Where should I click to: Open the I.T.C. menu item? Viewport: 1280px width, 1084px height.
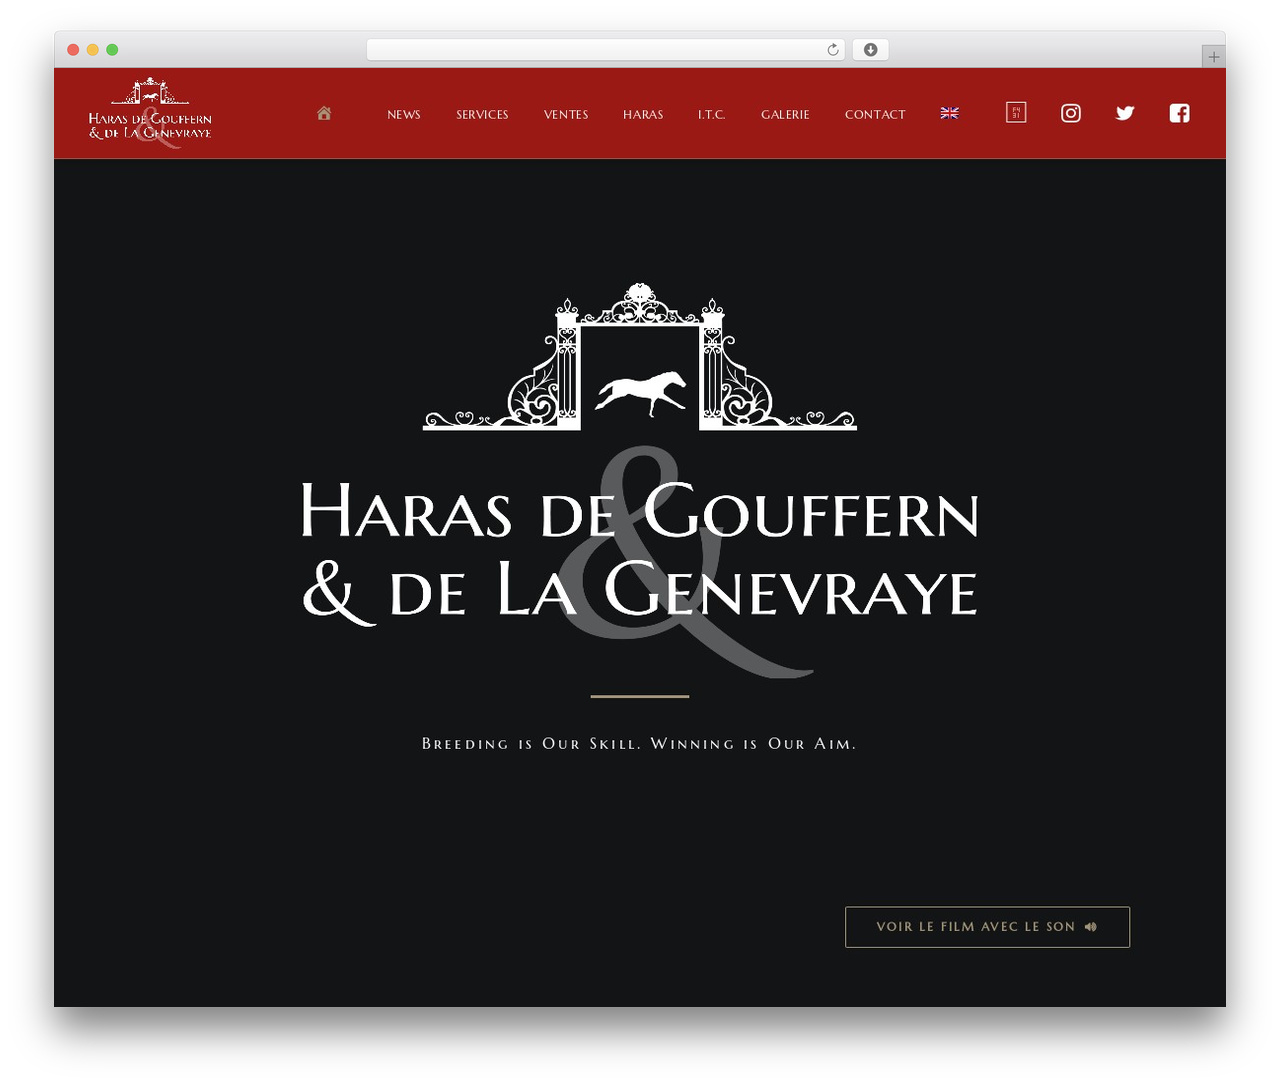[712, 115]
